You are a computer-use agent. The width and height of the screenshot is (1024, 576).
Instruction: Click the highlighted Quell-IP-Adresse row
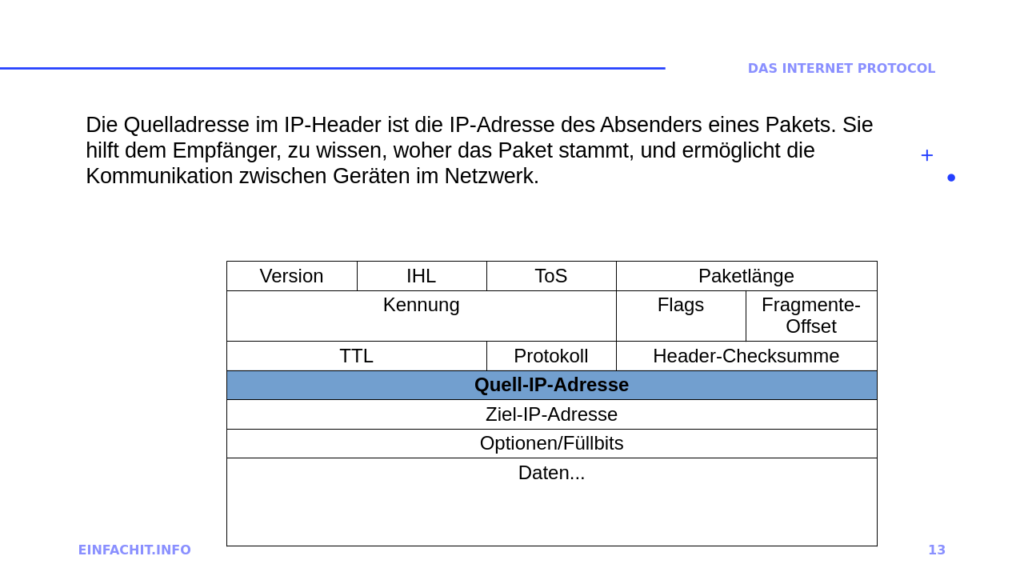[552, 385]
